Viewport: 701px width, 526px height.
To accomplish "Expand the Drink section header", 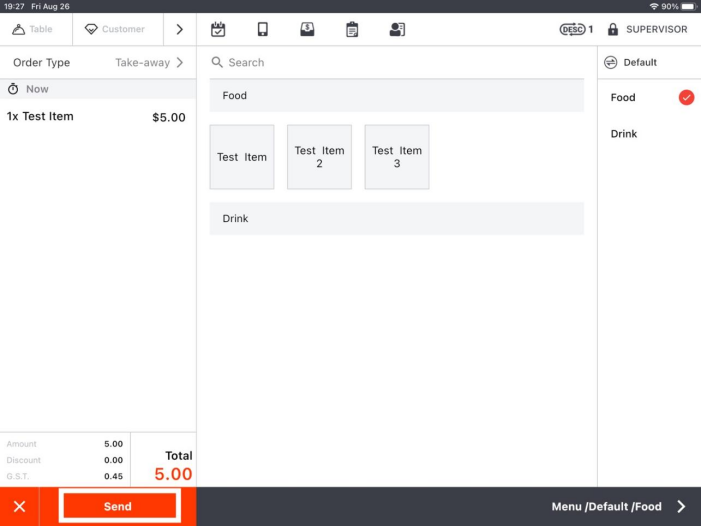I will tap(397, 219).
